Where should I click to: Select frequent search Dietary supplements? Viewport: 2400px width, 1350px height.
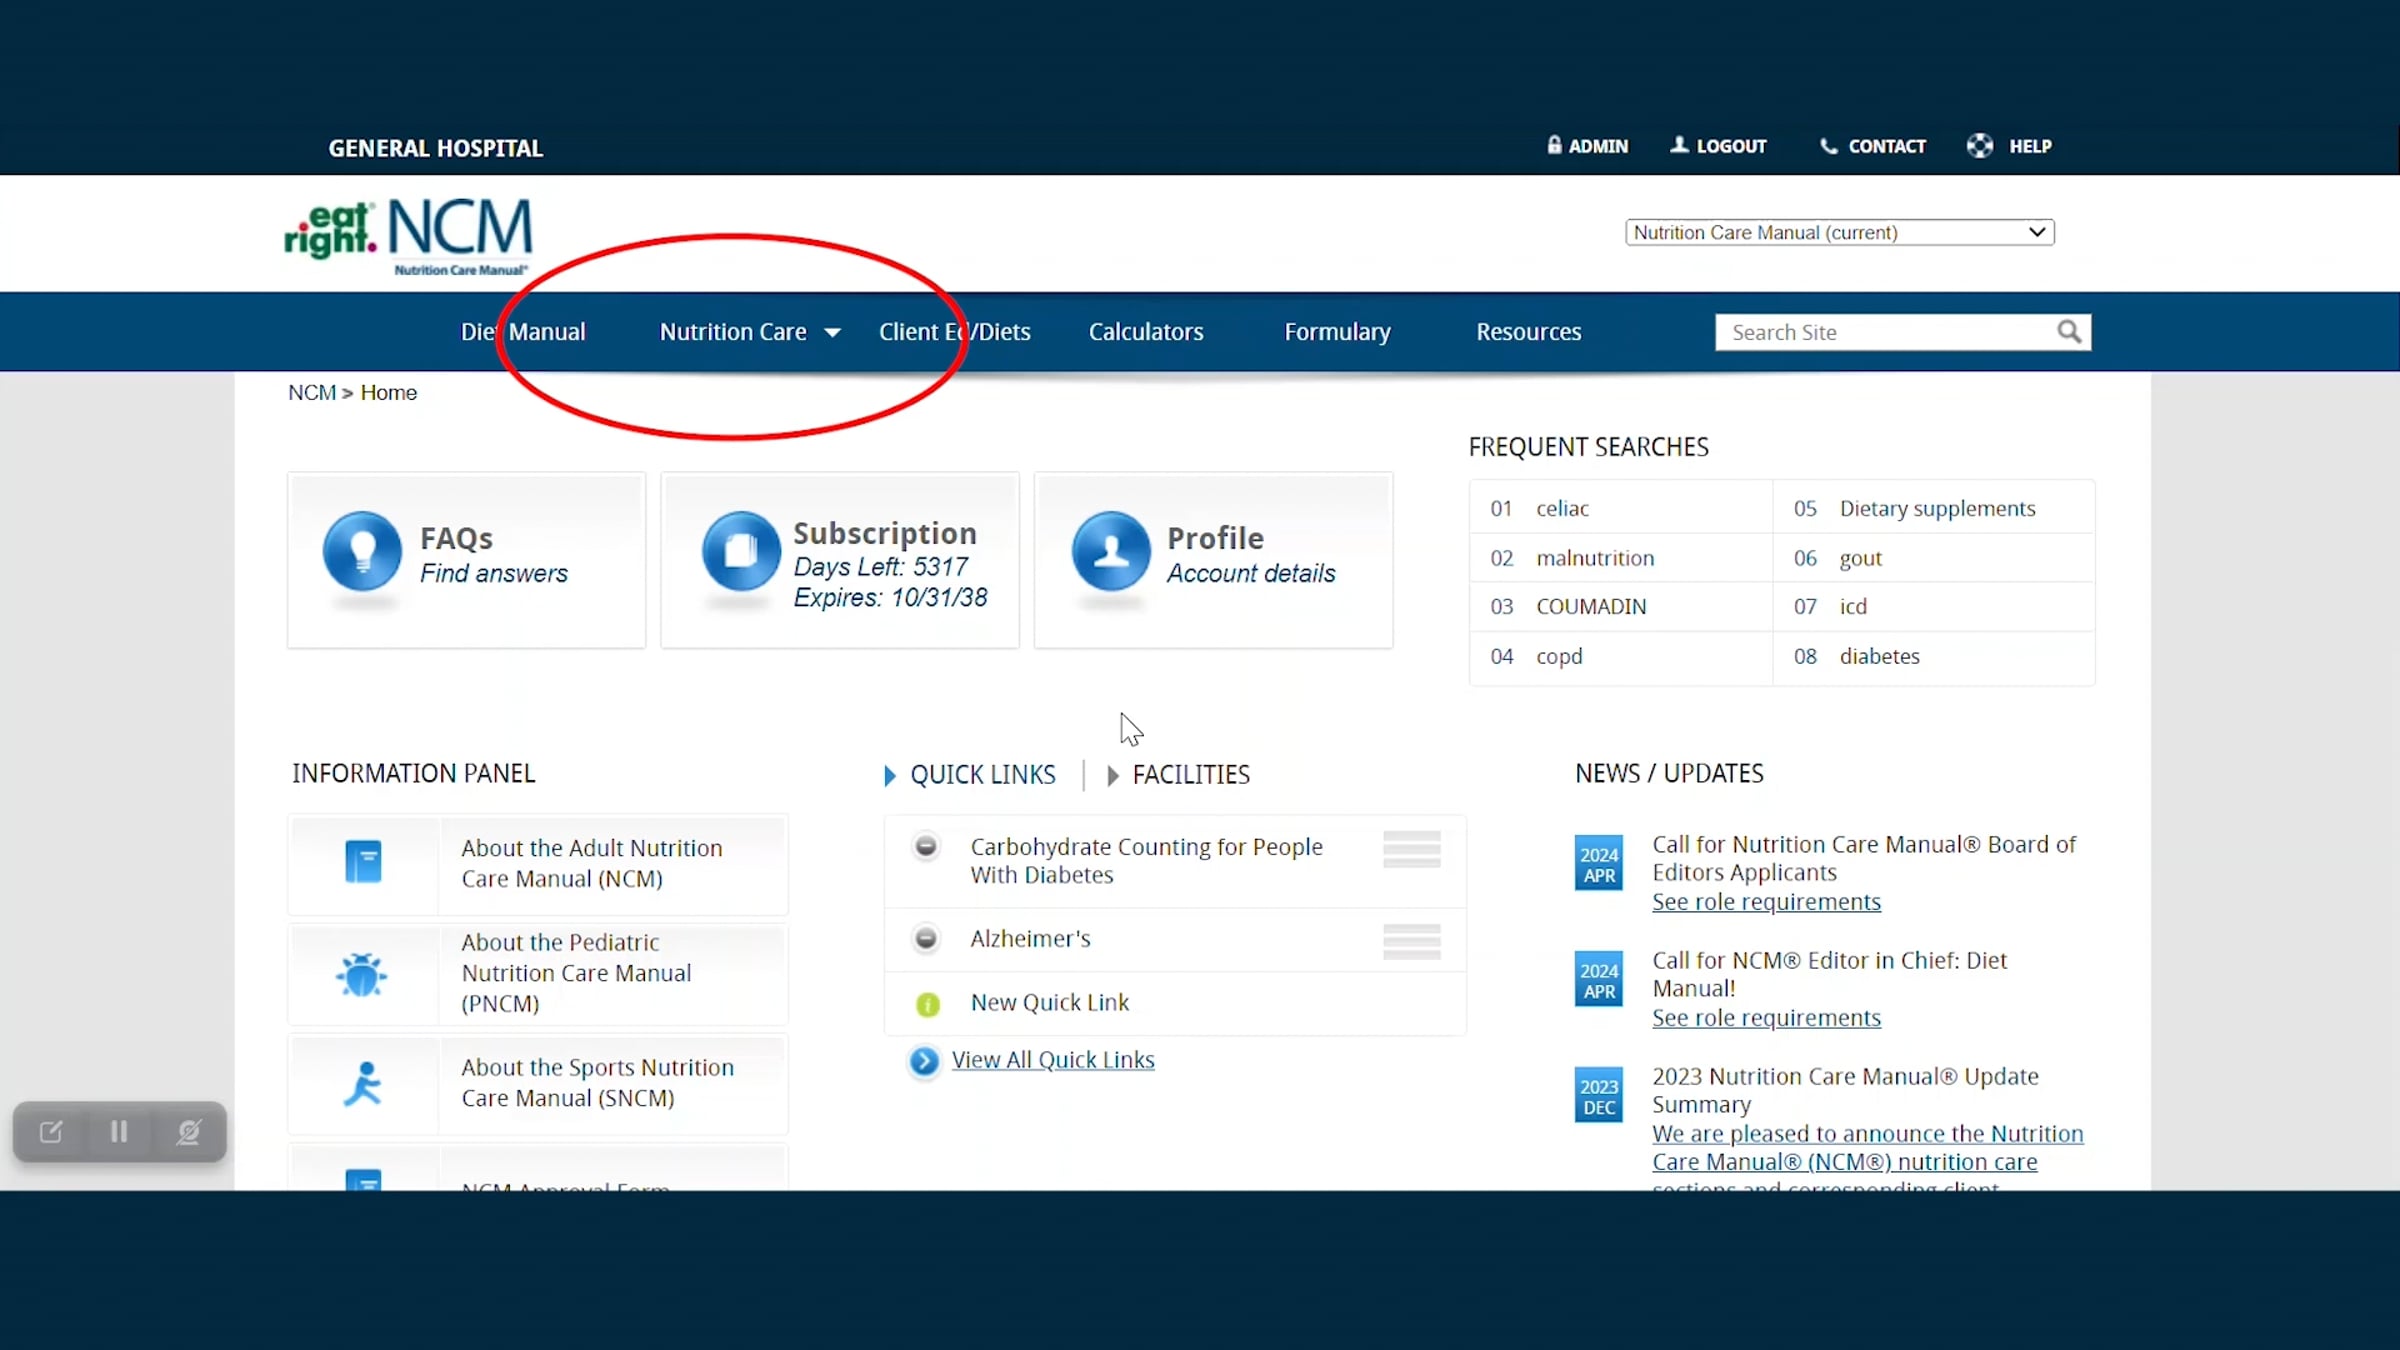click(1937, 509)
